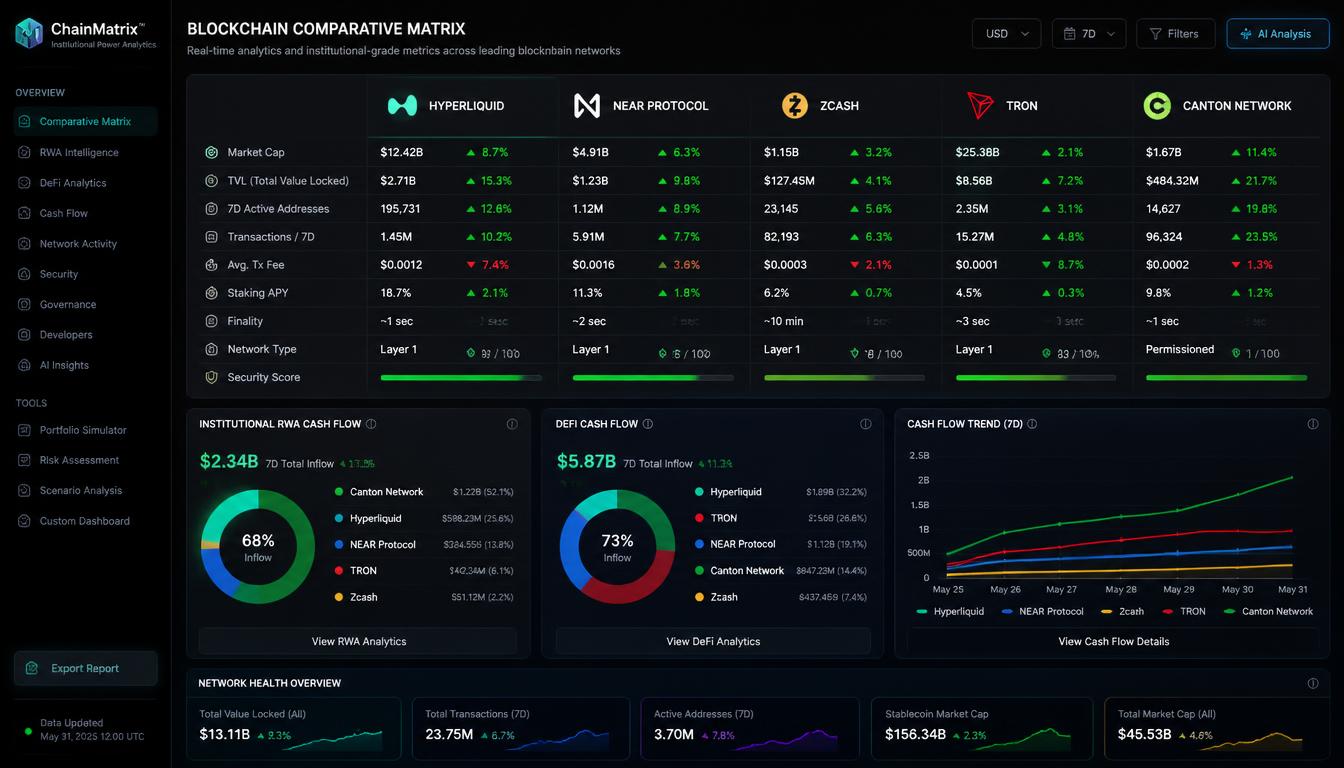1344x768 pixels.
Task: Click the ChainMatrix logo icon
Action: tap(30, 33)
